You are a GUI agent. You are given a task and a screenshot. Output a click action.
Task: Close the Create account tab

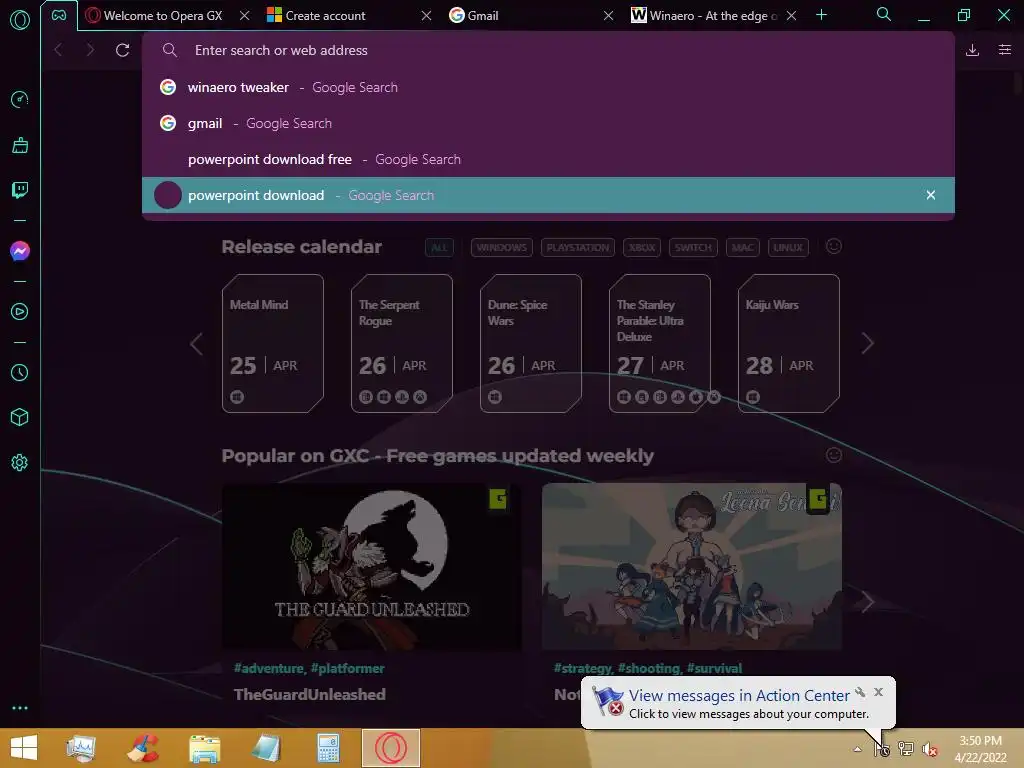point(426,16)
